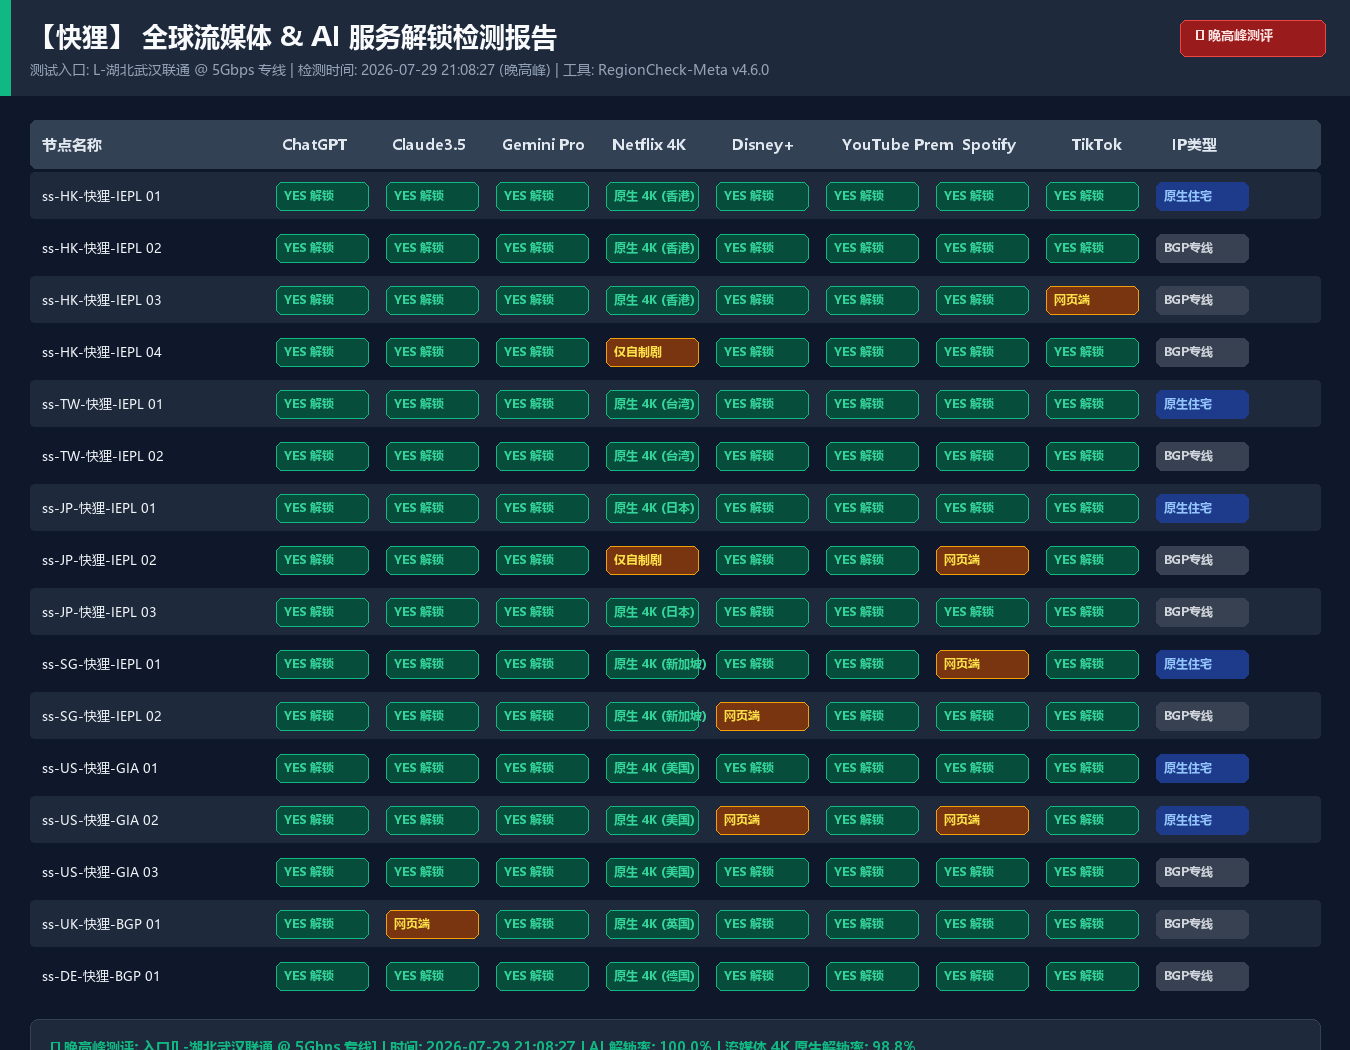
Task: Select row name ss-US-快狸-GIA 01
Action: [x=100, y=768]
